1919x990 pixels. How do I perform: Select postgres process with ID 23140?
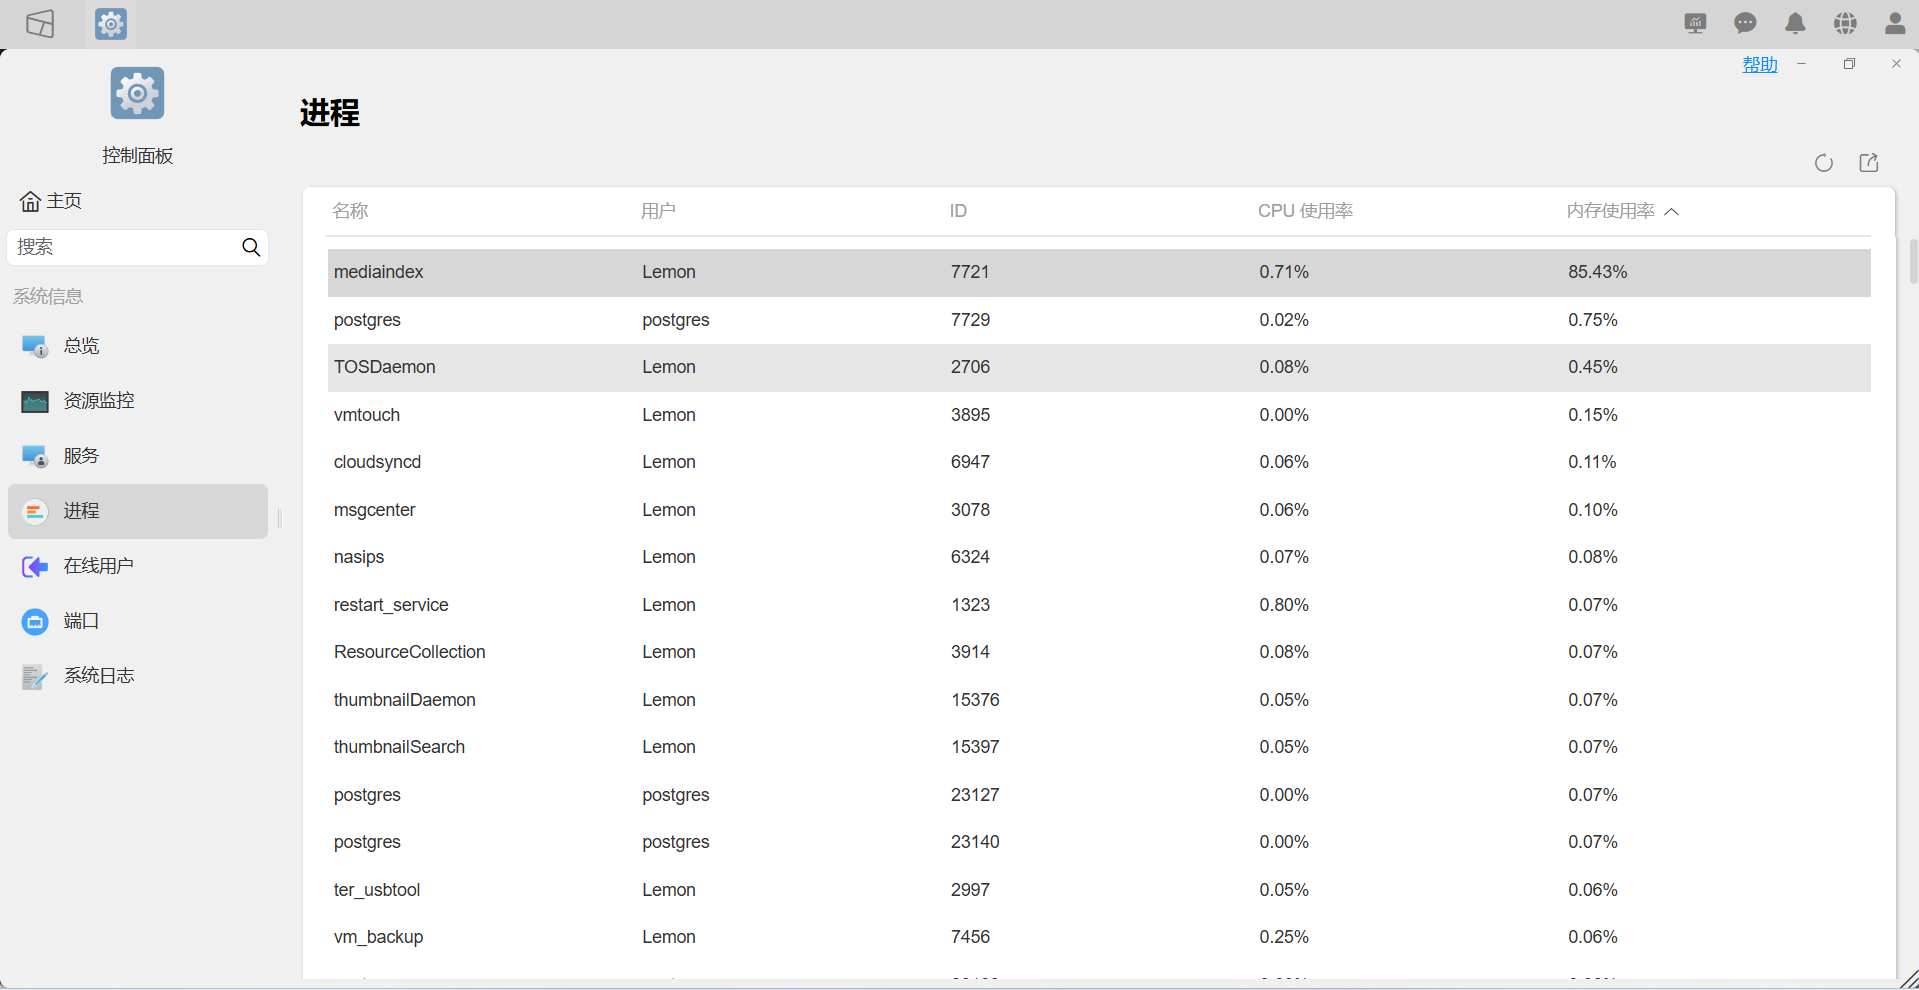click(x=1099, y=842)
